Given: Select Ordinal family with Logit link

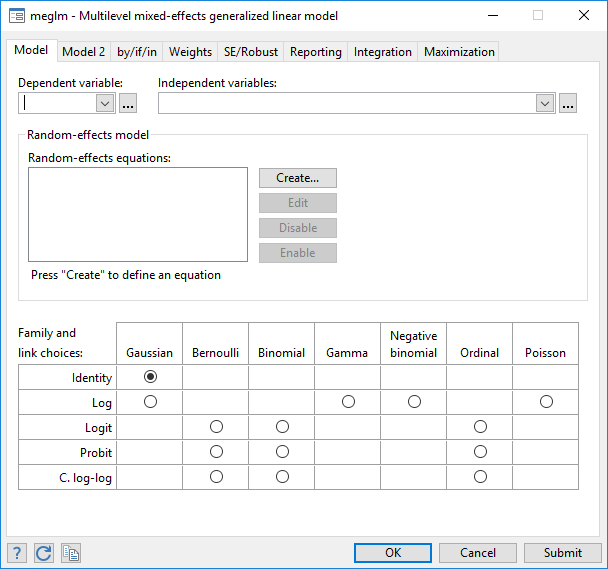Looking at the screenshot, I should [480, 427].
